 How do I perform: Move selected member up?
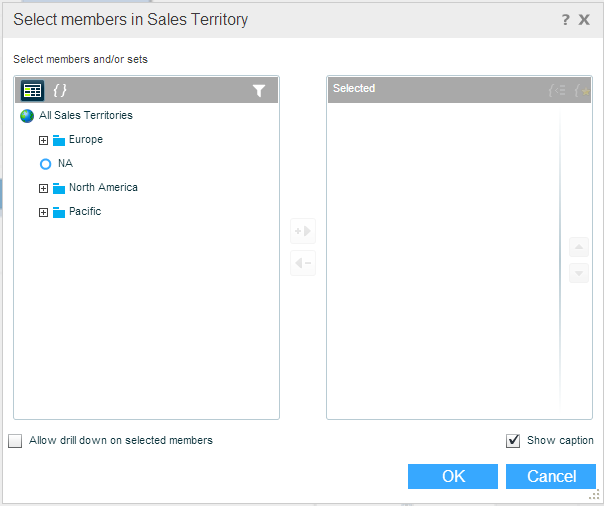pos(578,247)
